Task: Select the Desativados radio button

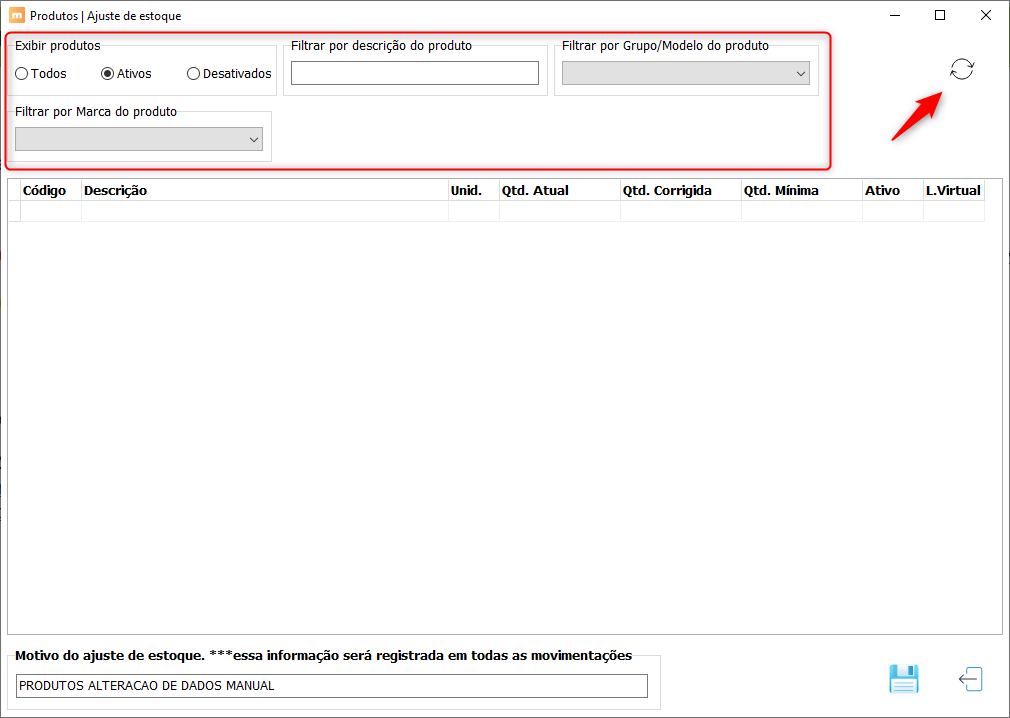Action: pos(229,73)
